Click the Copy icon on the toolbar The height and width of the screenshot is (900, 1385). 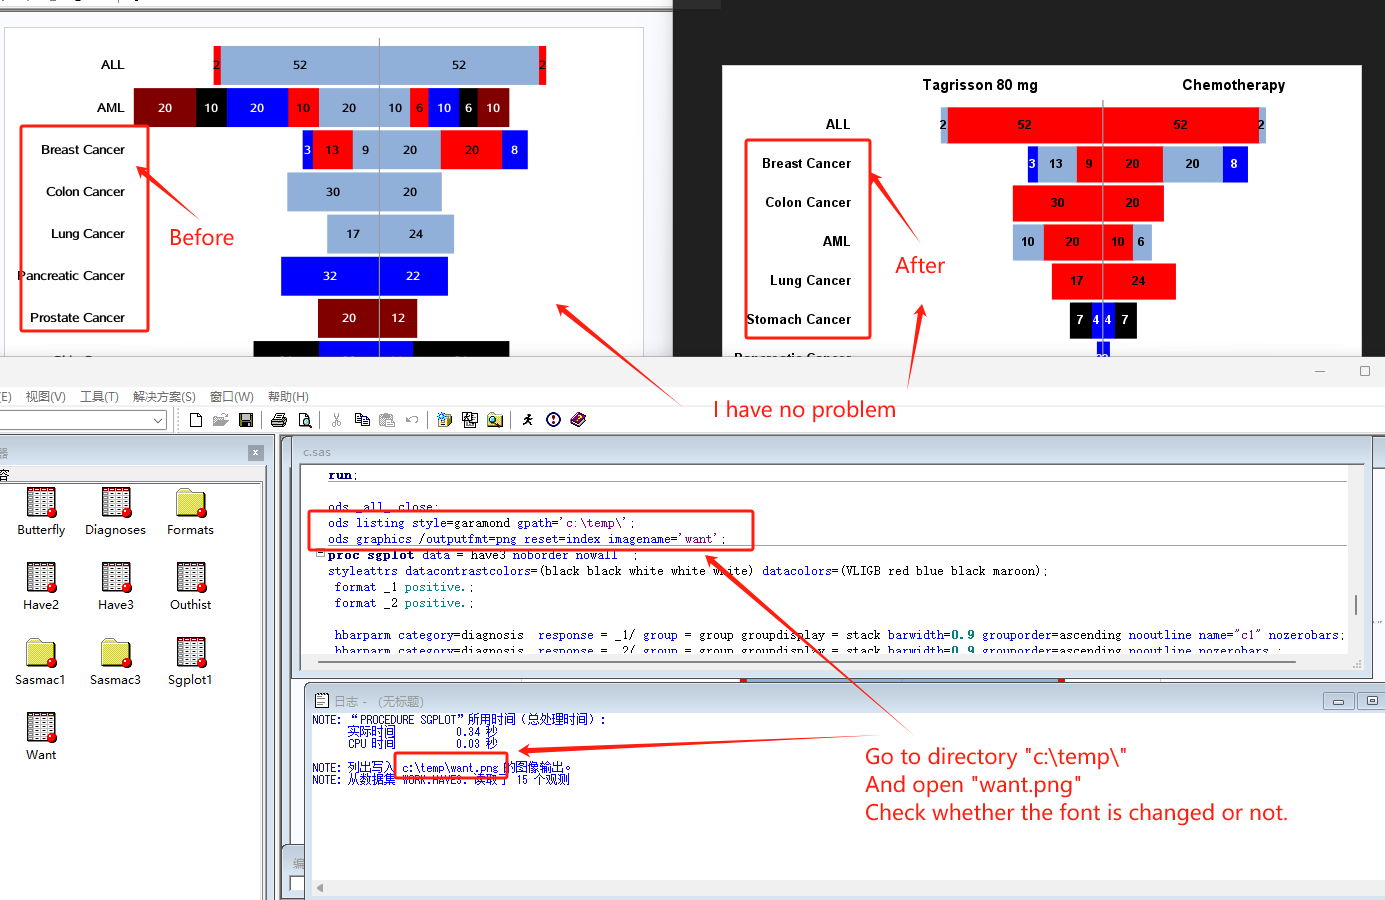(362, 419)
